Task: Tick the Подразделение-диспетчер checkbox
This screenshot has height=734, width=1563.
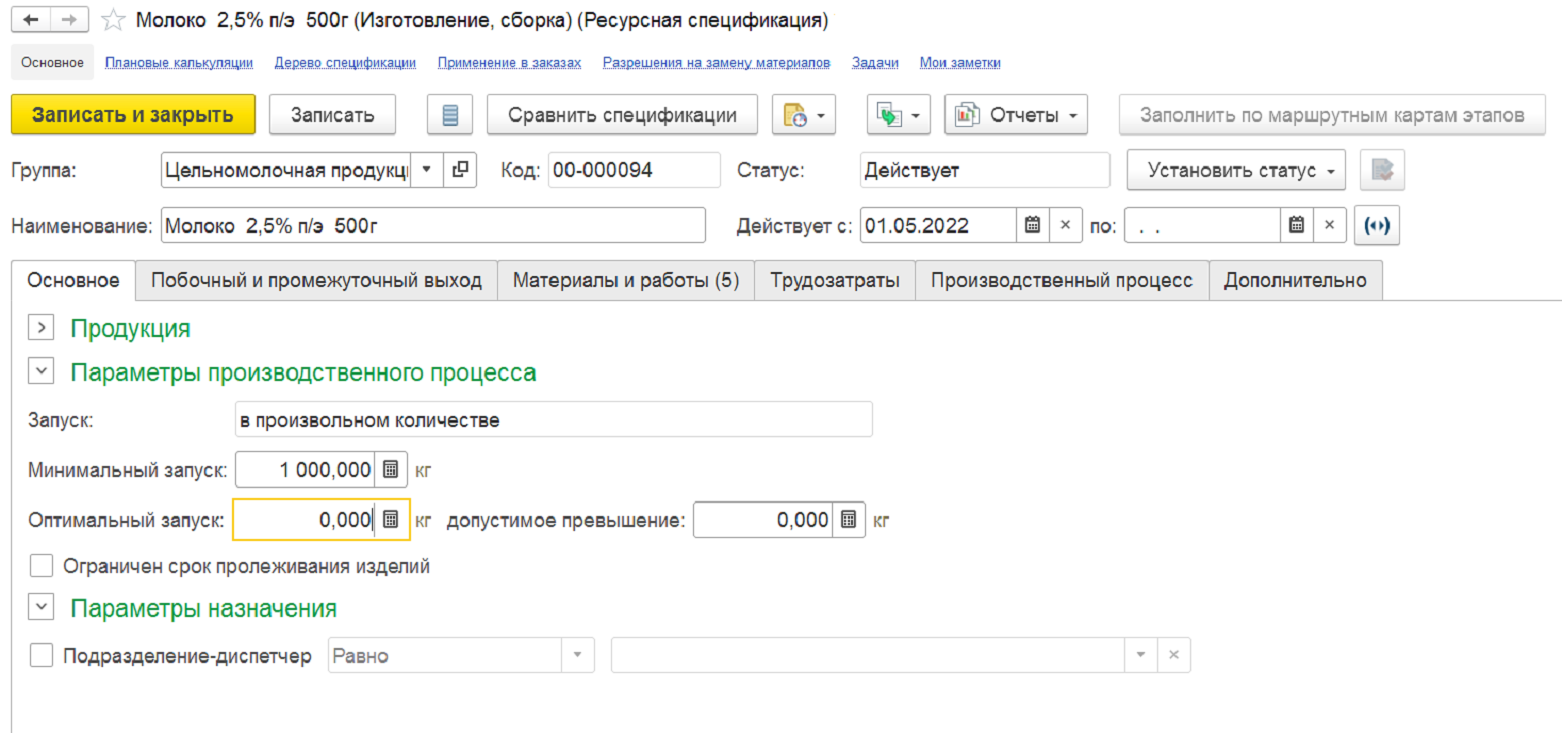Action: [x=41, y=656]
